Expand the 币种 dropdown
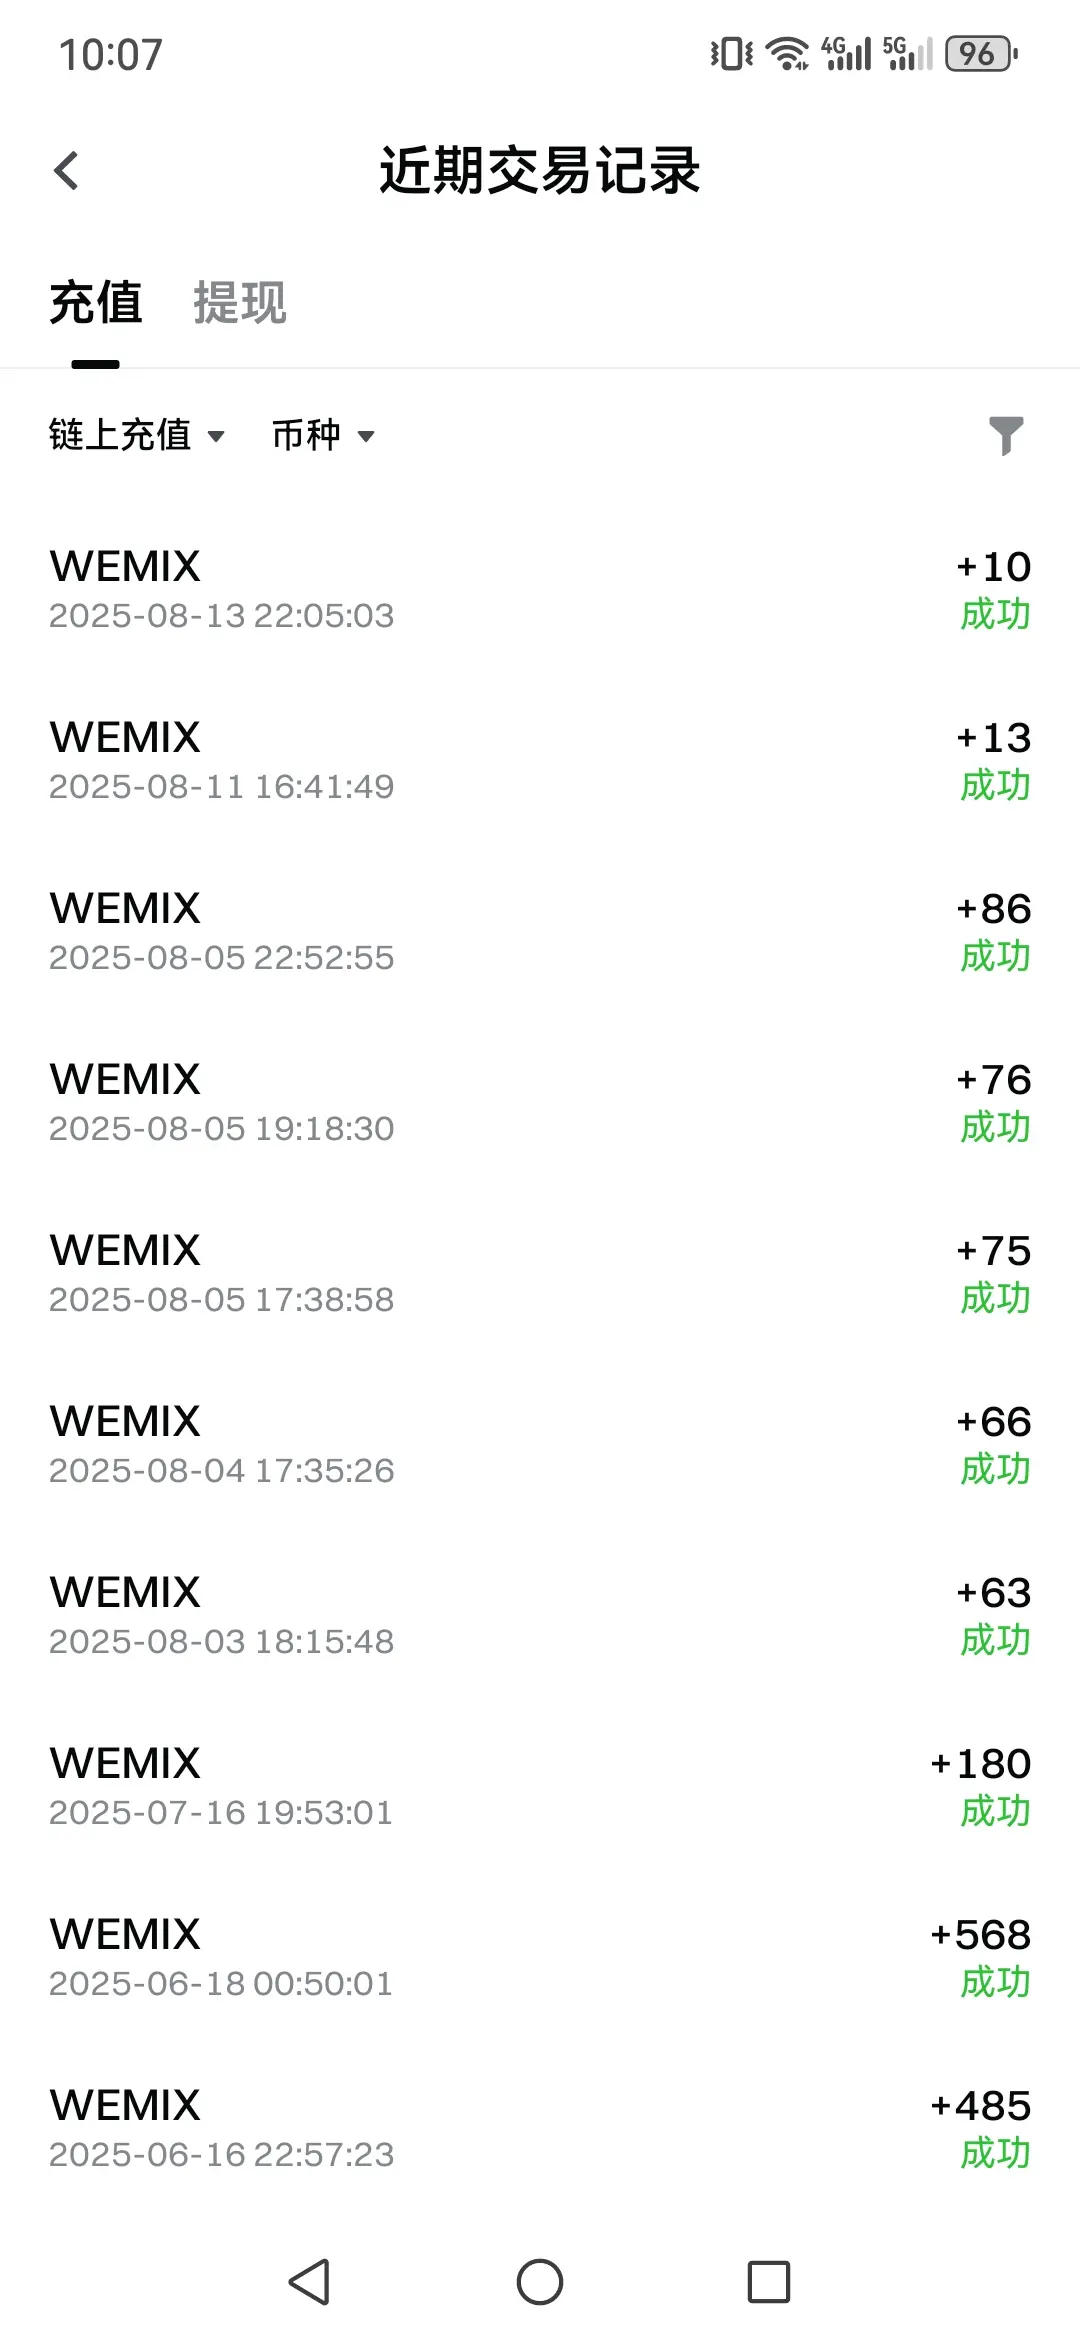The width and height of the screenshot is (1080, 2340). point(323,435)
